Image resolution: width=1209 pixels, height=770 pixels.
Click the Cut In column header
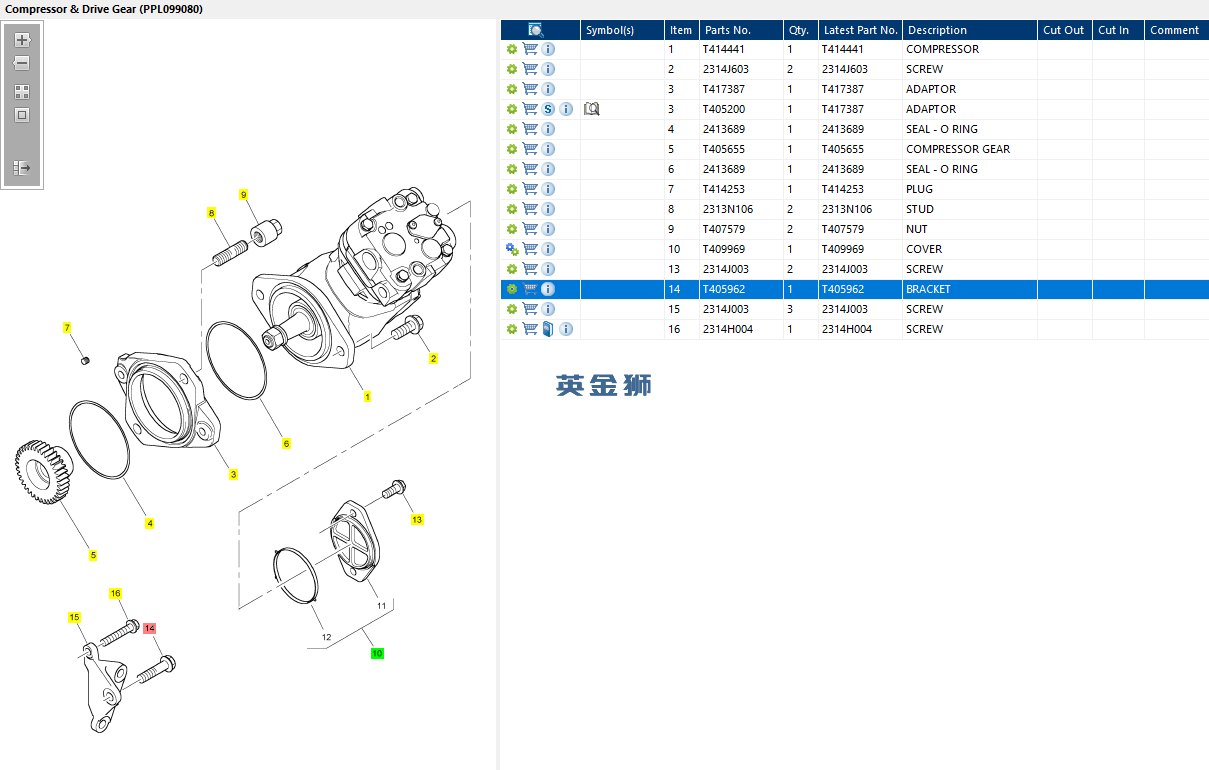[1118, 30]
